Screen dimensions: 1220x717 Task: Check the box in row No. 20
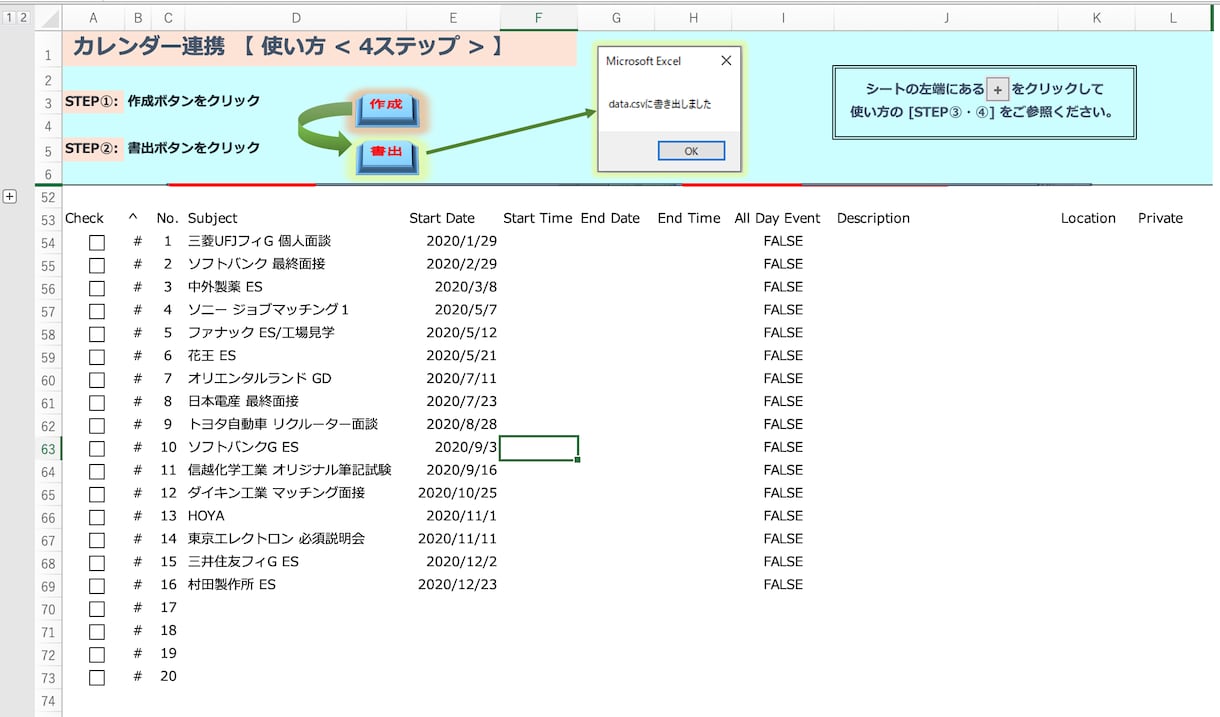[96, 678]
